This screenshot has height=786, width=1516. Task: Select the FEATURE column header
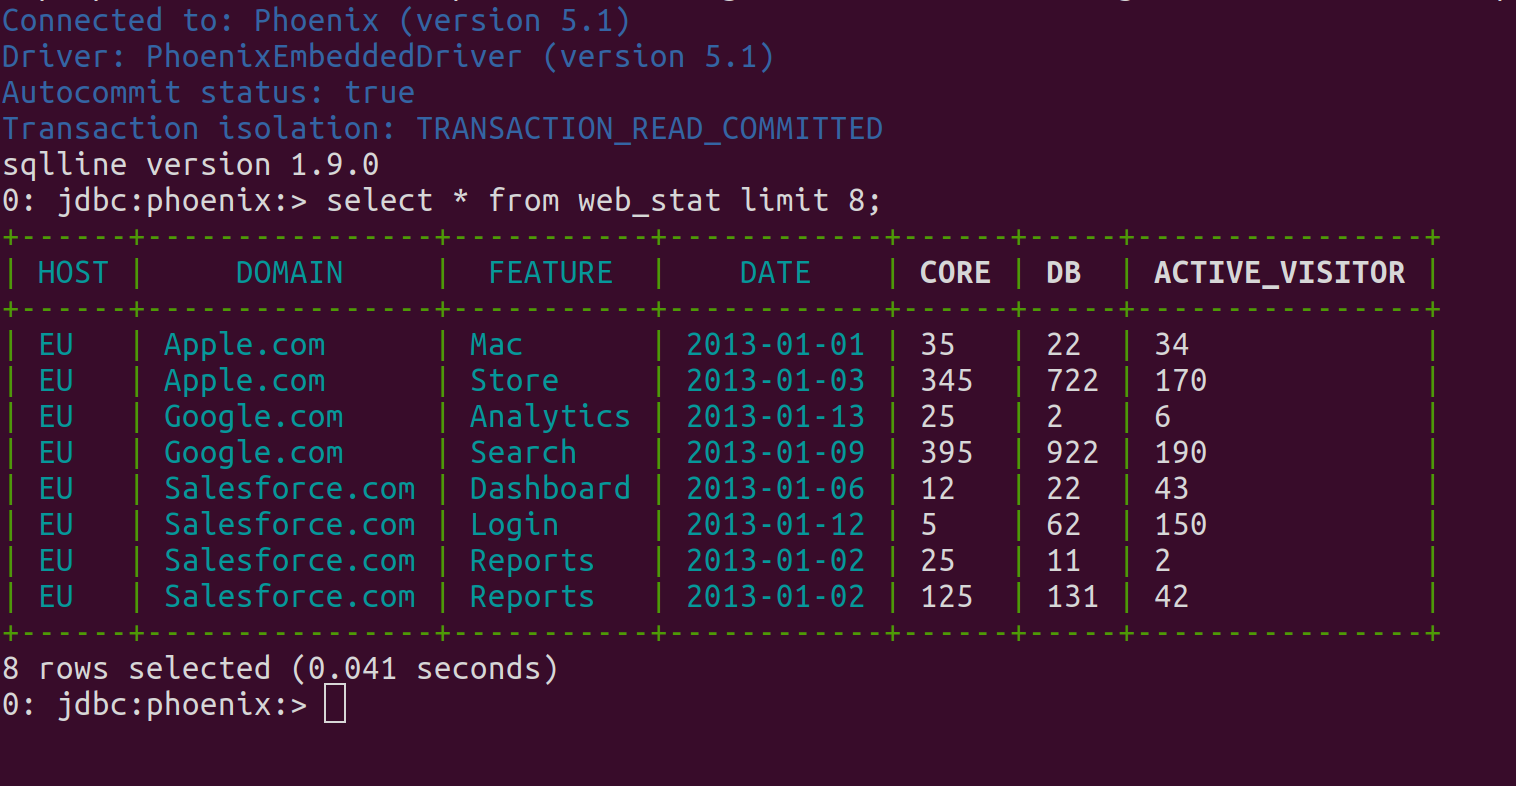(x=550, y=273)
